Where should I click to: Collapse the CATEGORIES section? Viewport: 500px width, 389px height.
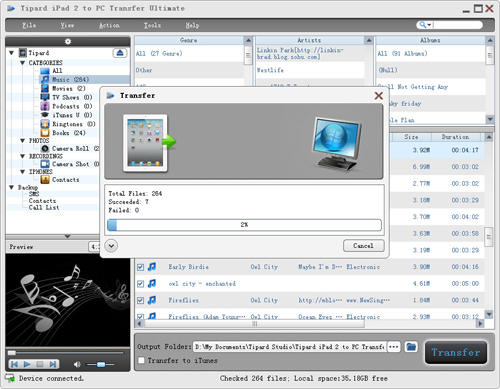(22, 63)
